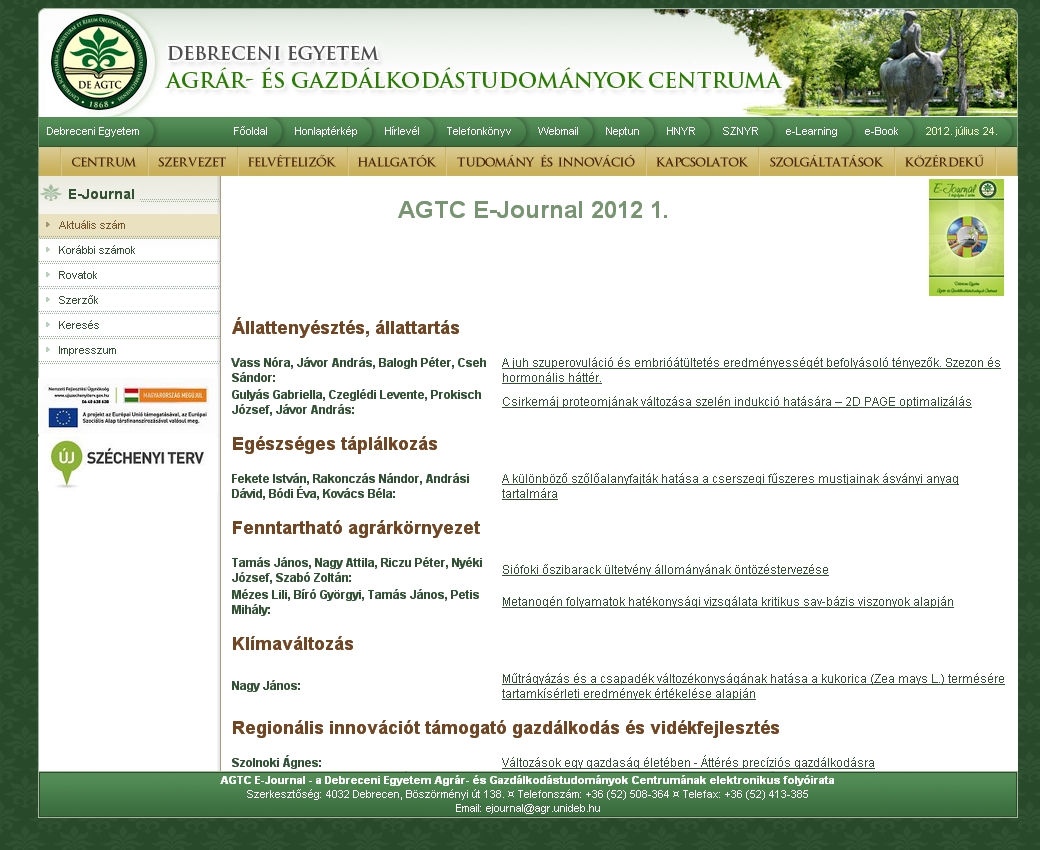Open the SZERVEZET menu

pyautogui.click(x=192, y=162)
